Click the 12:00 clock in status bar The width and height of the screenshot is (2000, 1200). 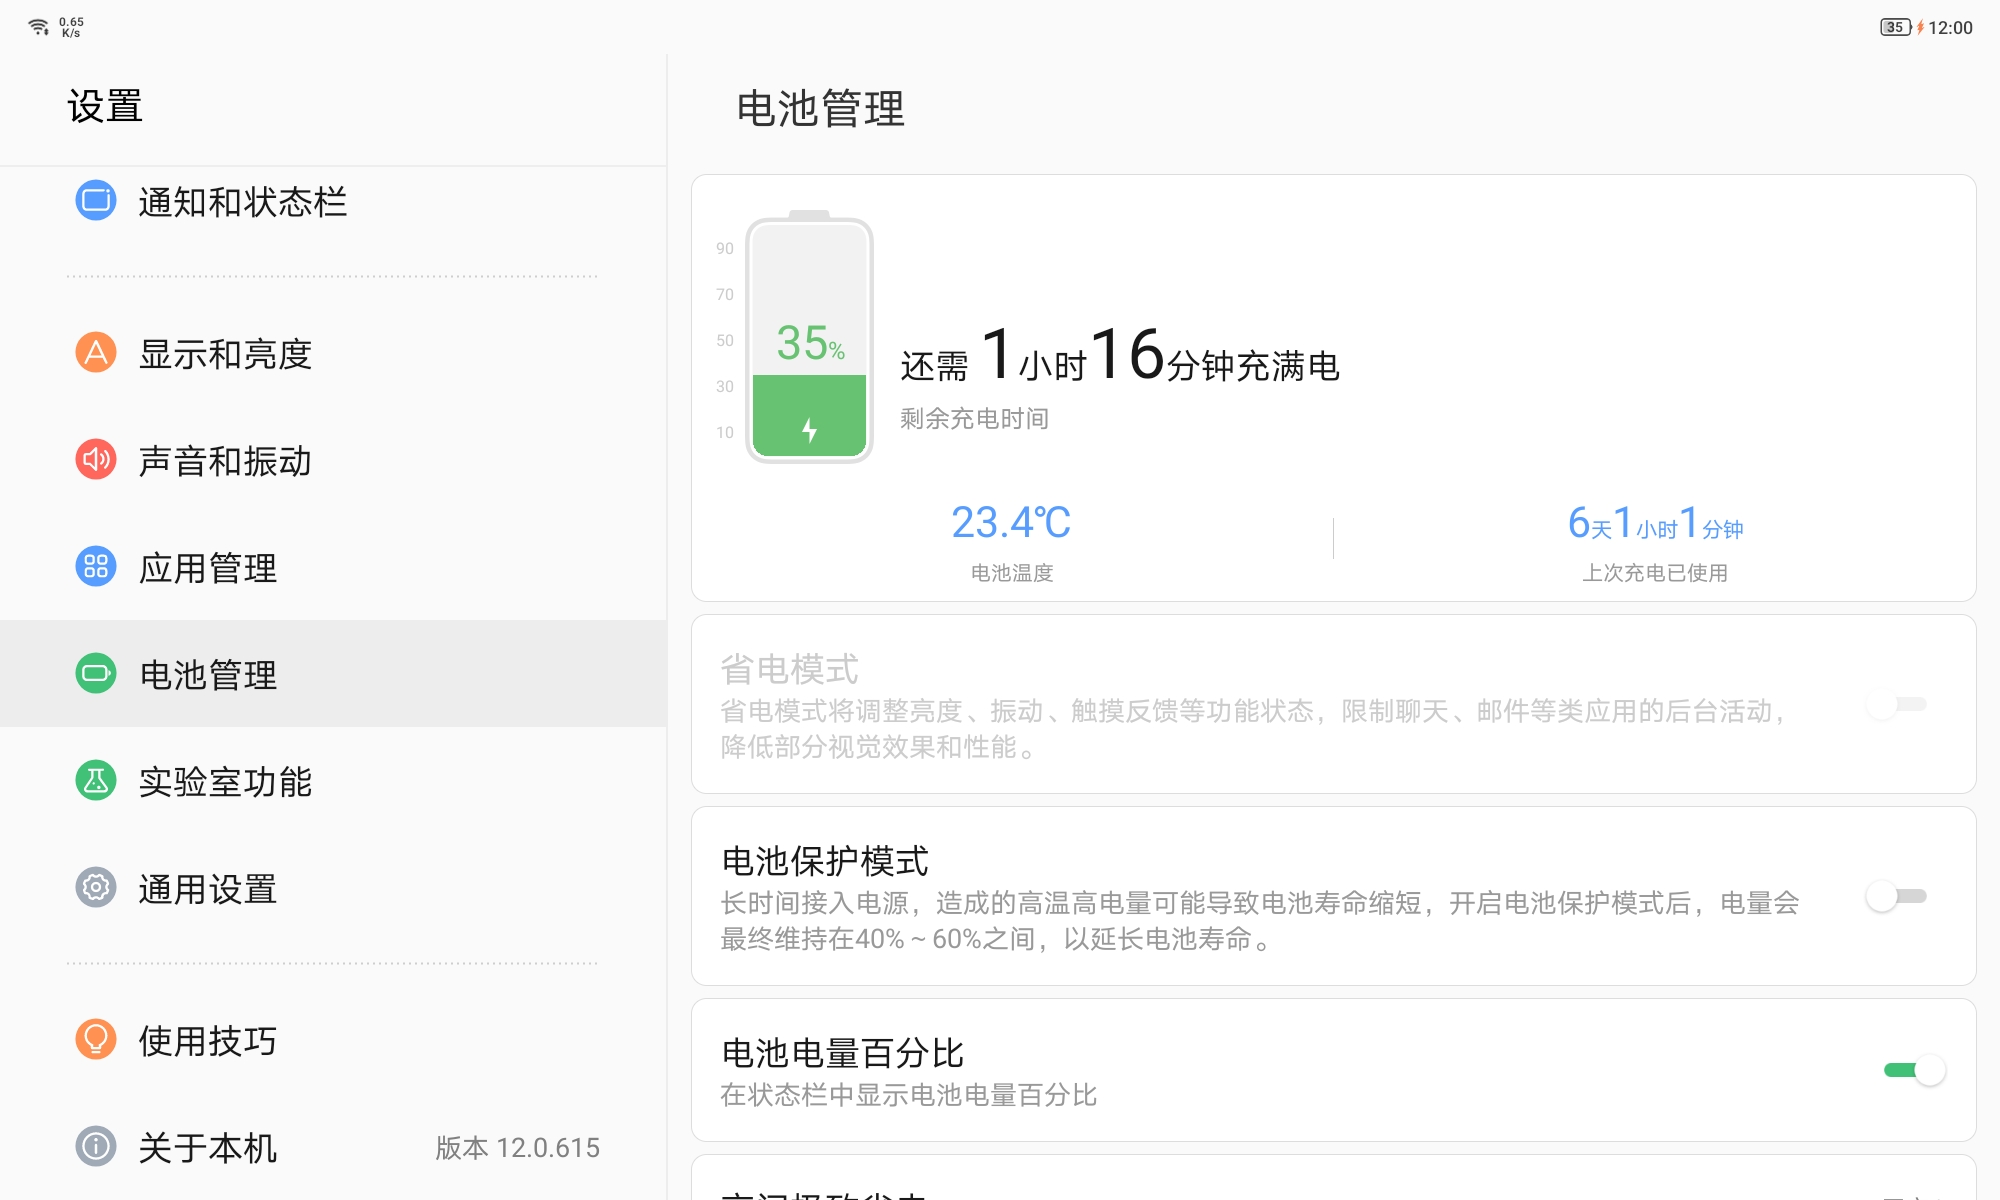[1955, 27]
